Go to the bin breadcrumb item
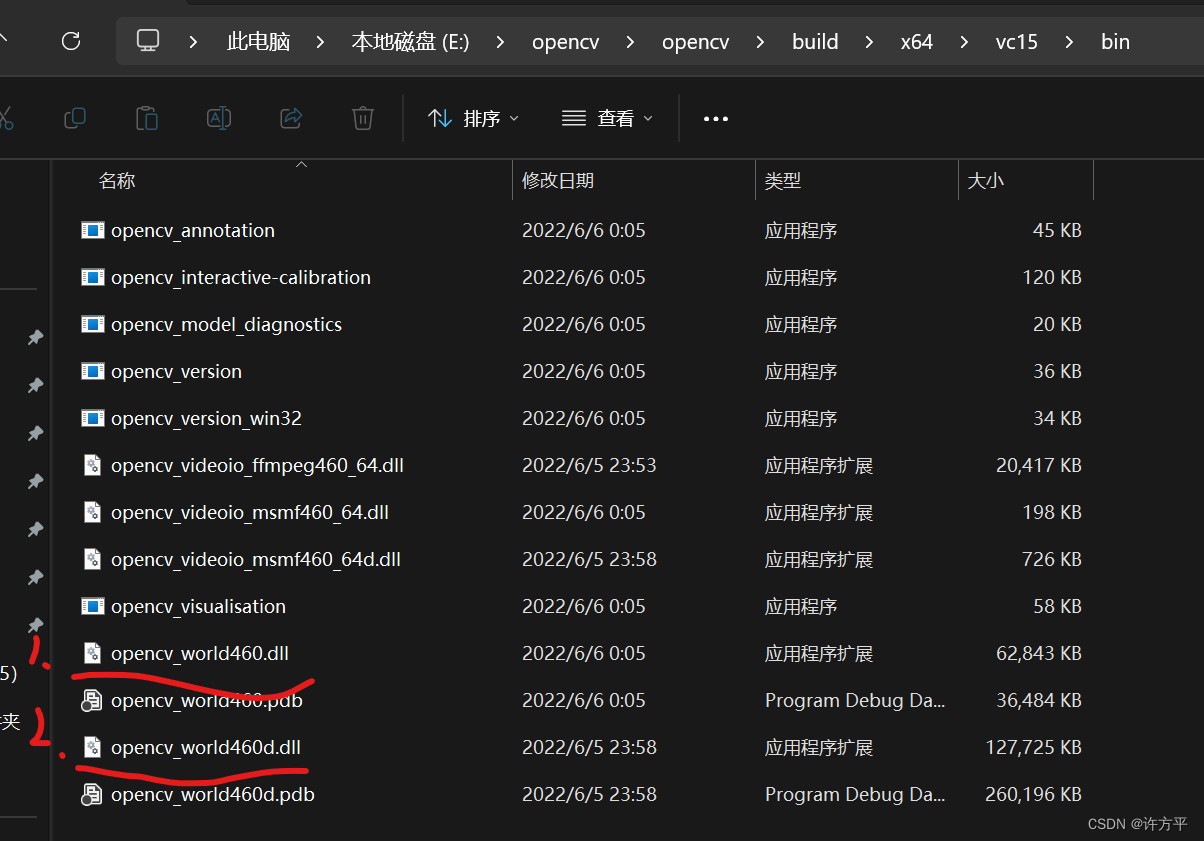Screen dimensions: 1204x841 (x=1114, y=41)
